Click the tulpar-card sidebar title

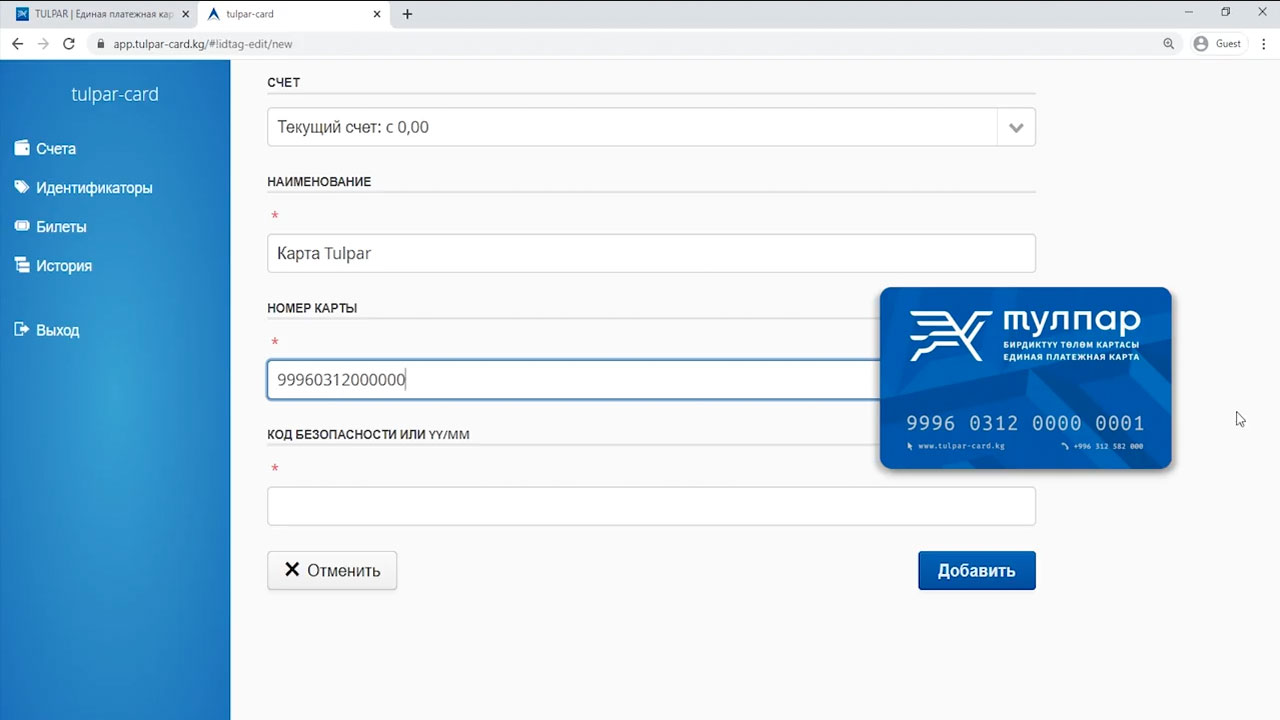tap(115, 94)
